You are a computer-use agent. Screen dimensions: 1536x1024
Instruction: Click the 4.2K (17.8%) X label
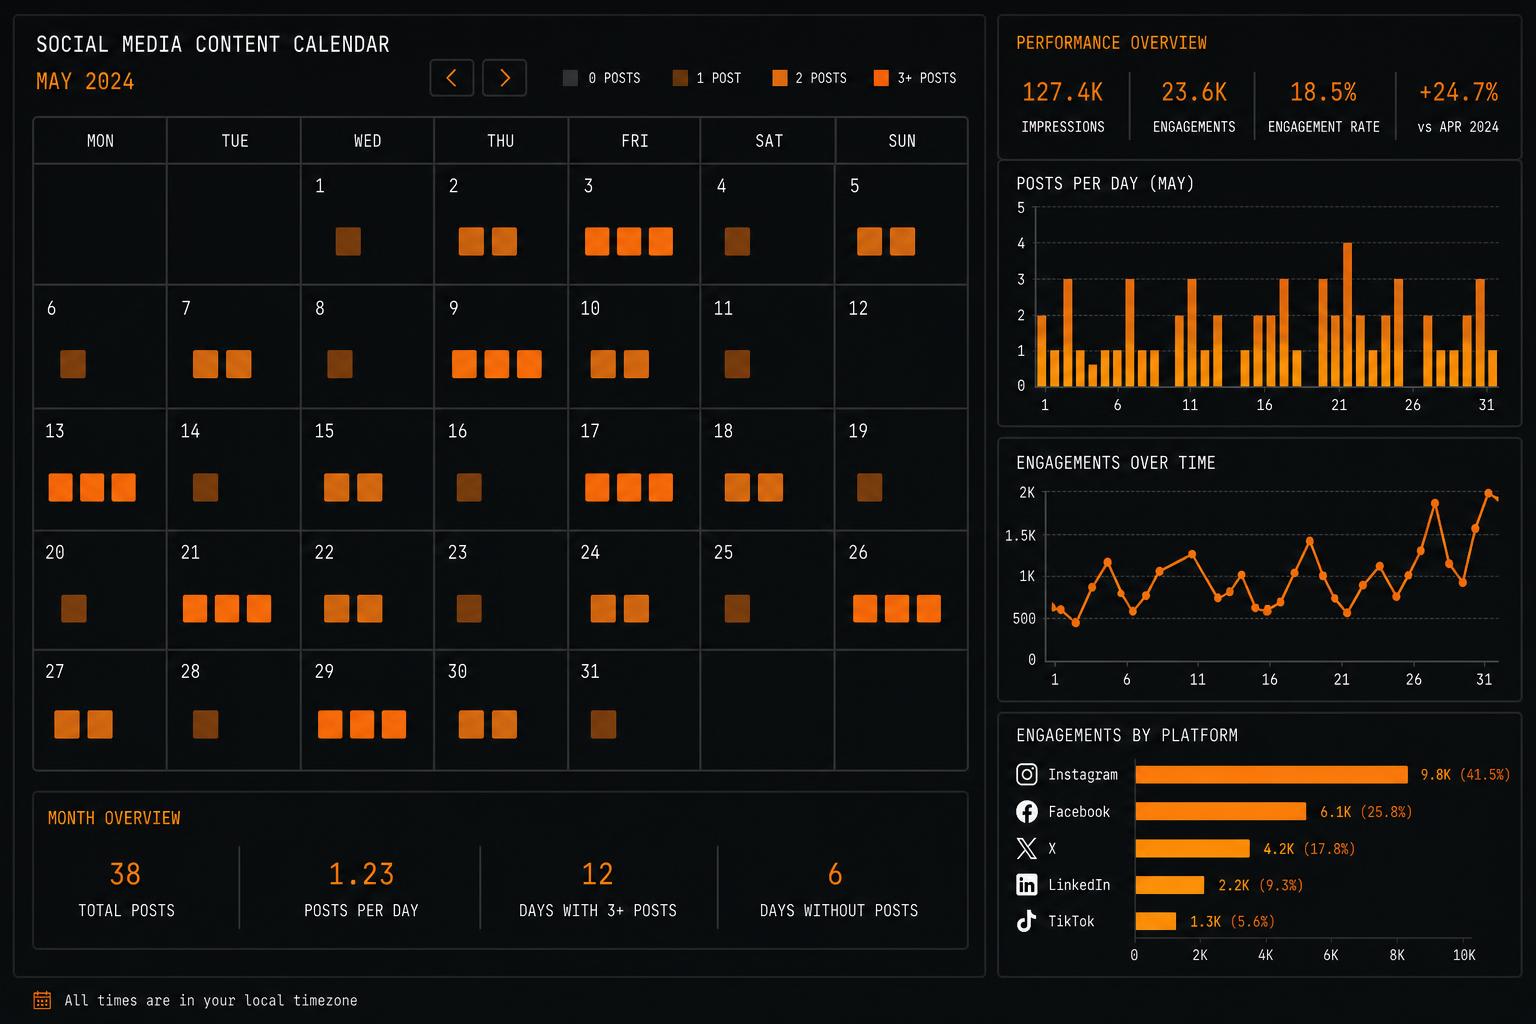pyautogui.click(x=1309, y=849)
